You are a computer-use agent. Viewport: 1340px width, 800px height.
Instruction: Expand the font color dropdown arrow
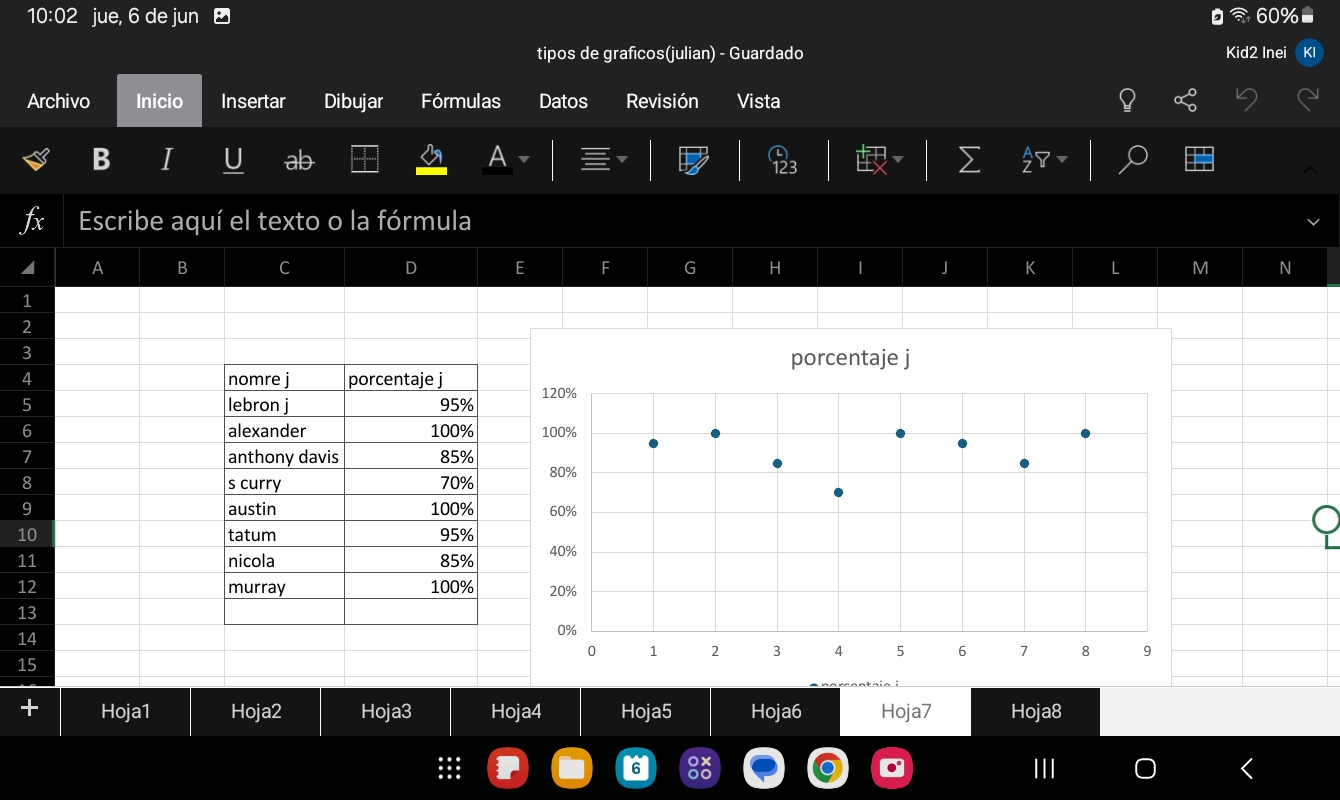pos(524,160)
